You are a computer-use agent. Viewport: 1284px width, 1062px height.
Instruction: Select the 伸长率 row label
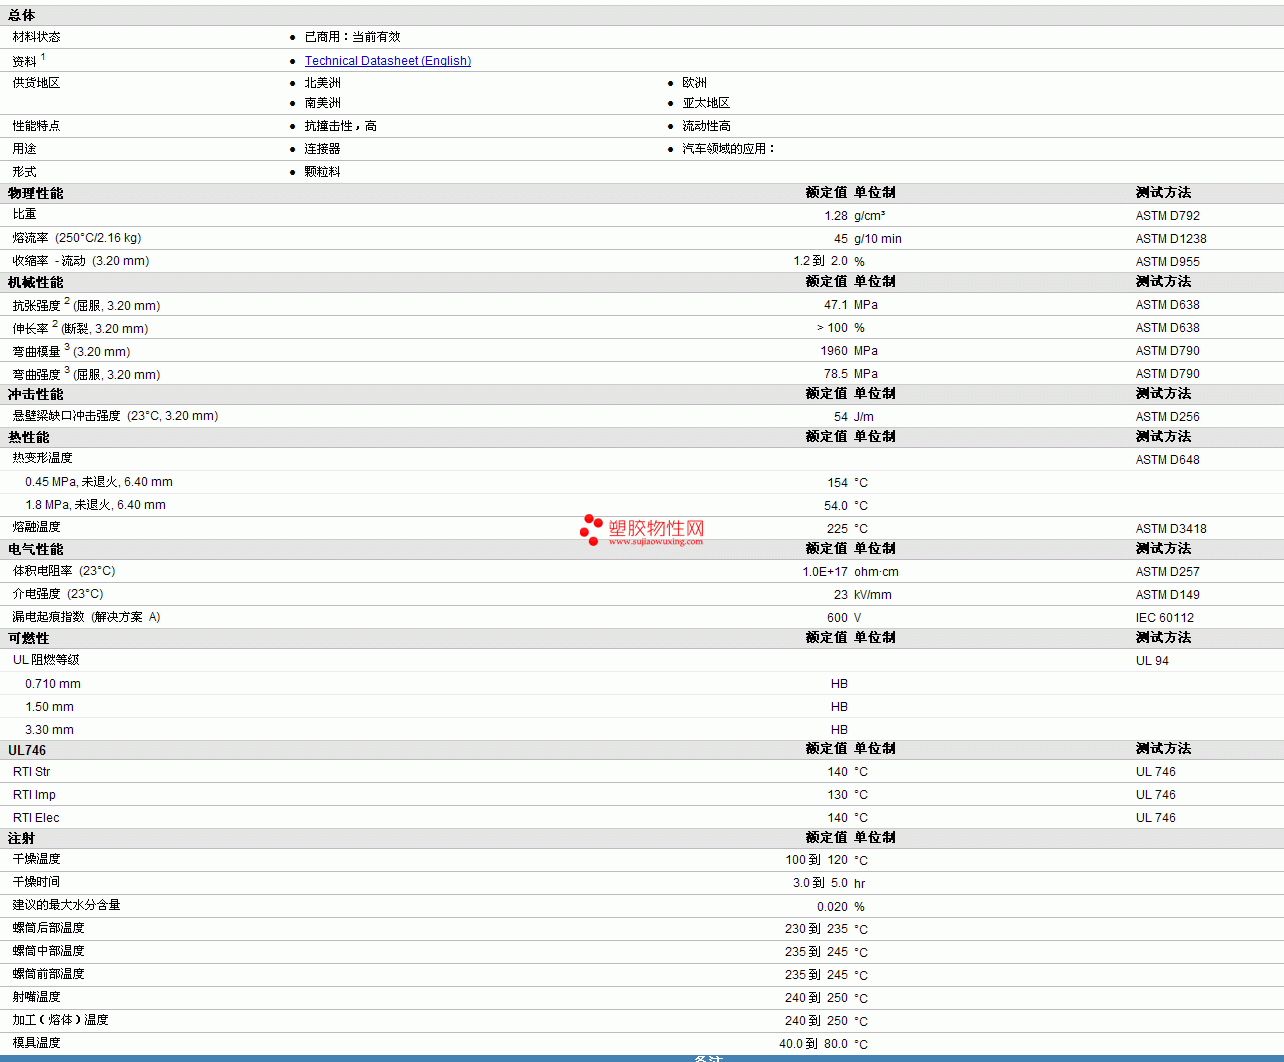click(x=80, y=328)
